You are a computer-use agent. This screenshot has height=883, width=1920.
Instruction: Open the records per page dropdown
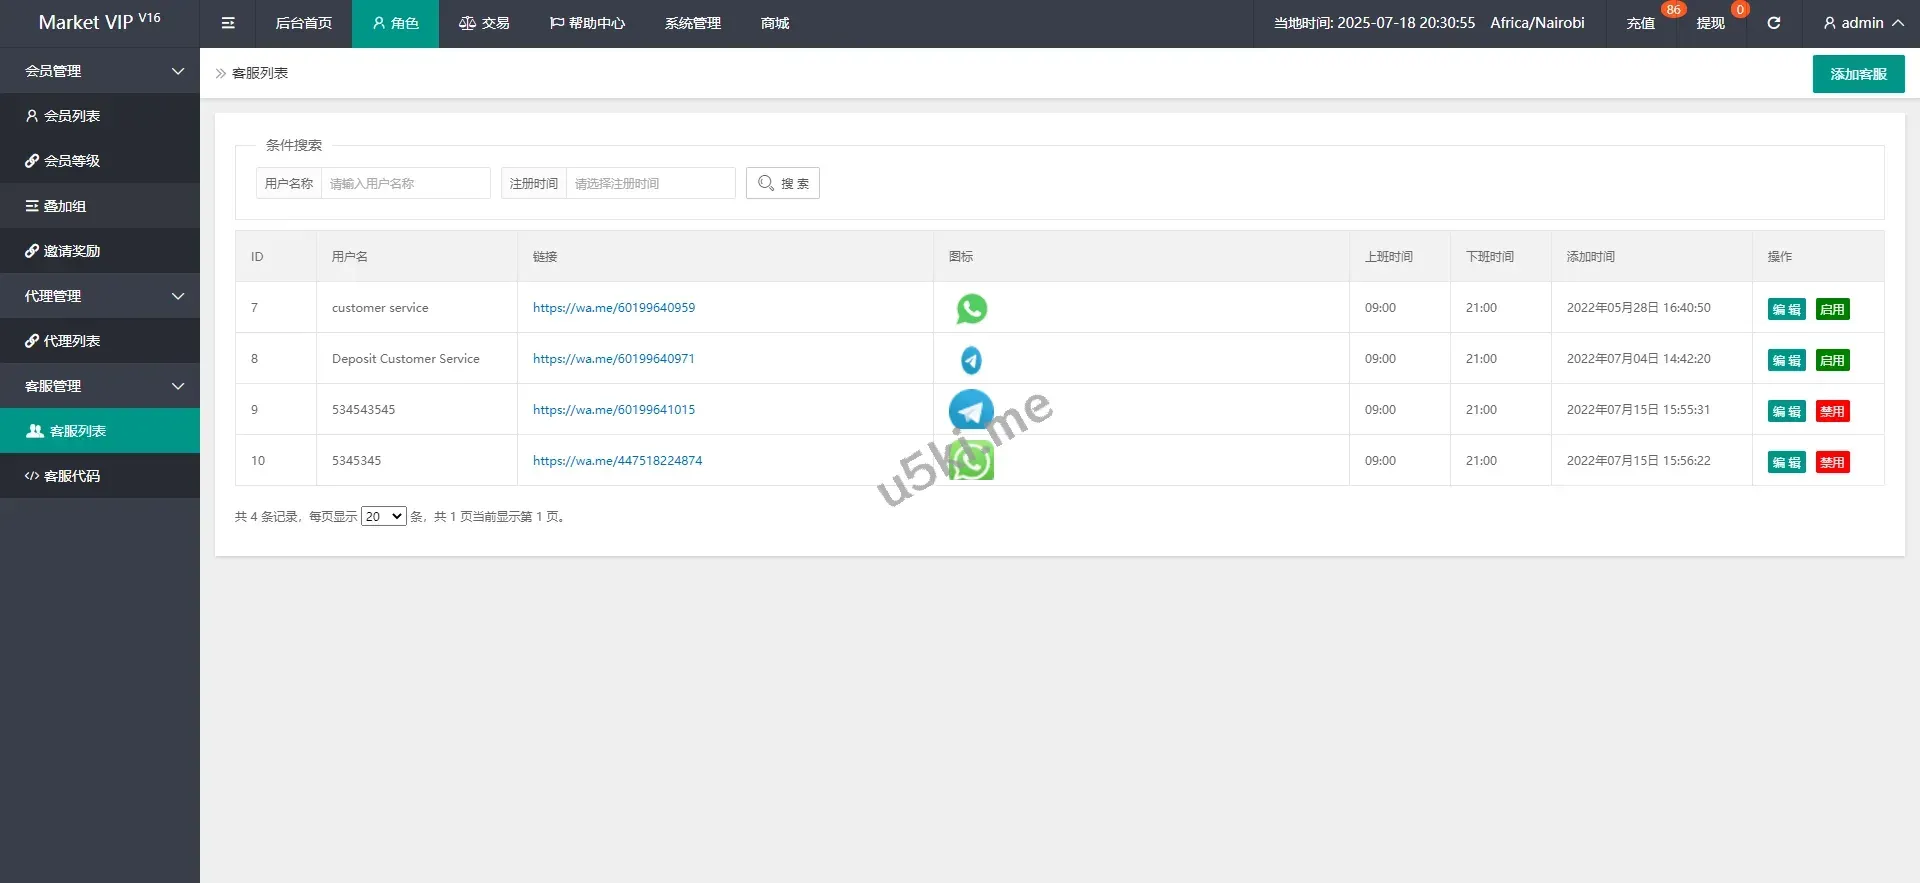click(383, 516)
